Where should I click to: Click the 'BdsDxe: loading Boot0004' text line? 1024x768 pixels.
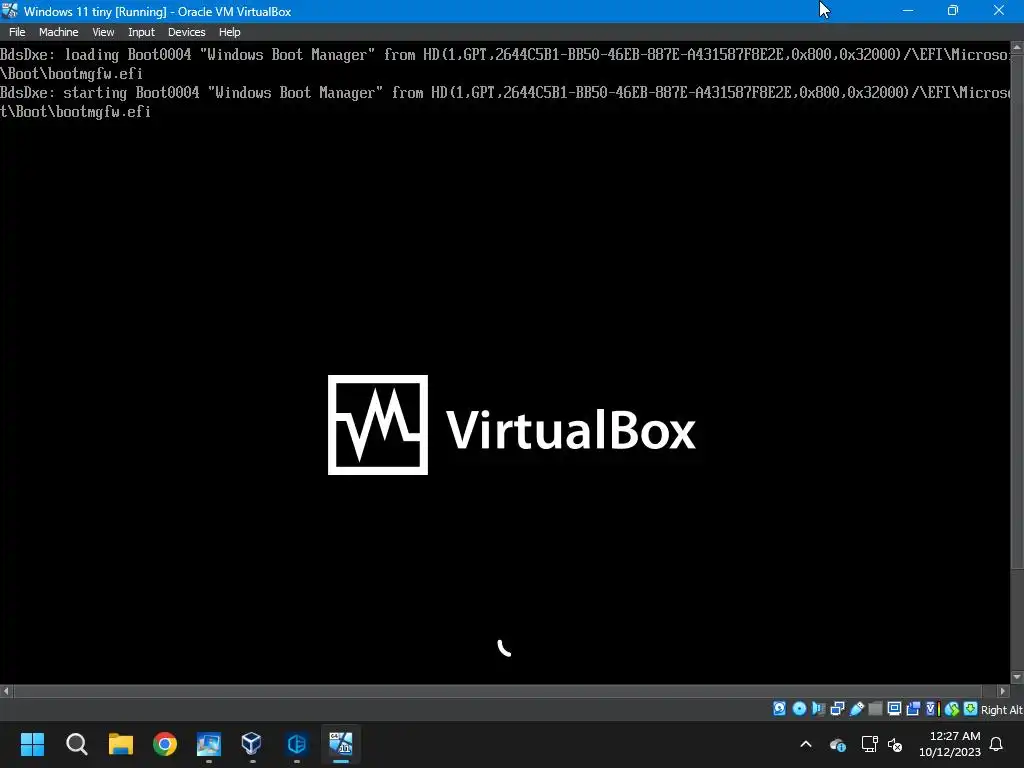505,64
